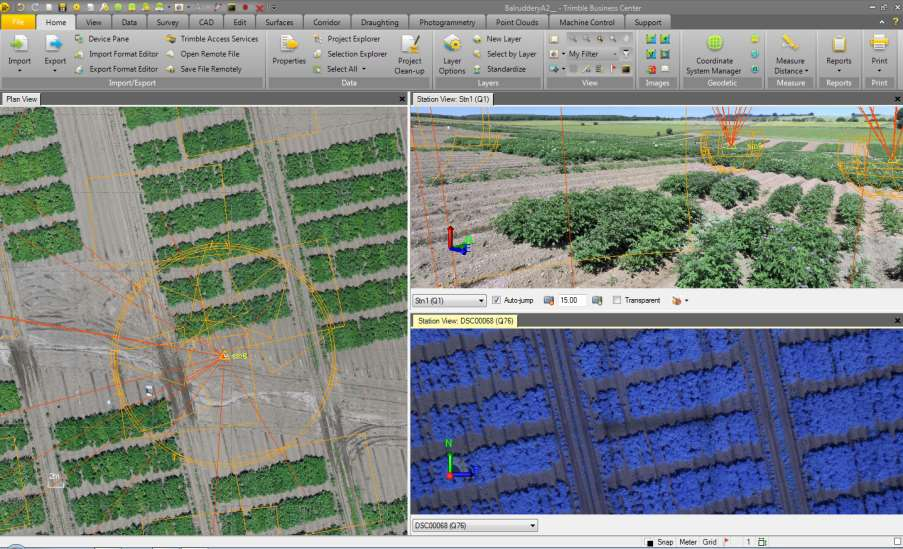Open the Device Pane
Viewport: 903px width, 549px height.
pyautogui.click(x=102, y=39)
